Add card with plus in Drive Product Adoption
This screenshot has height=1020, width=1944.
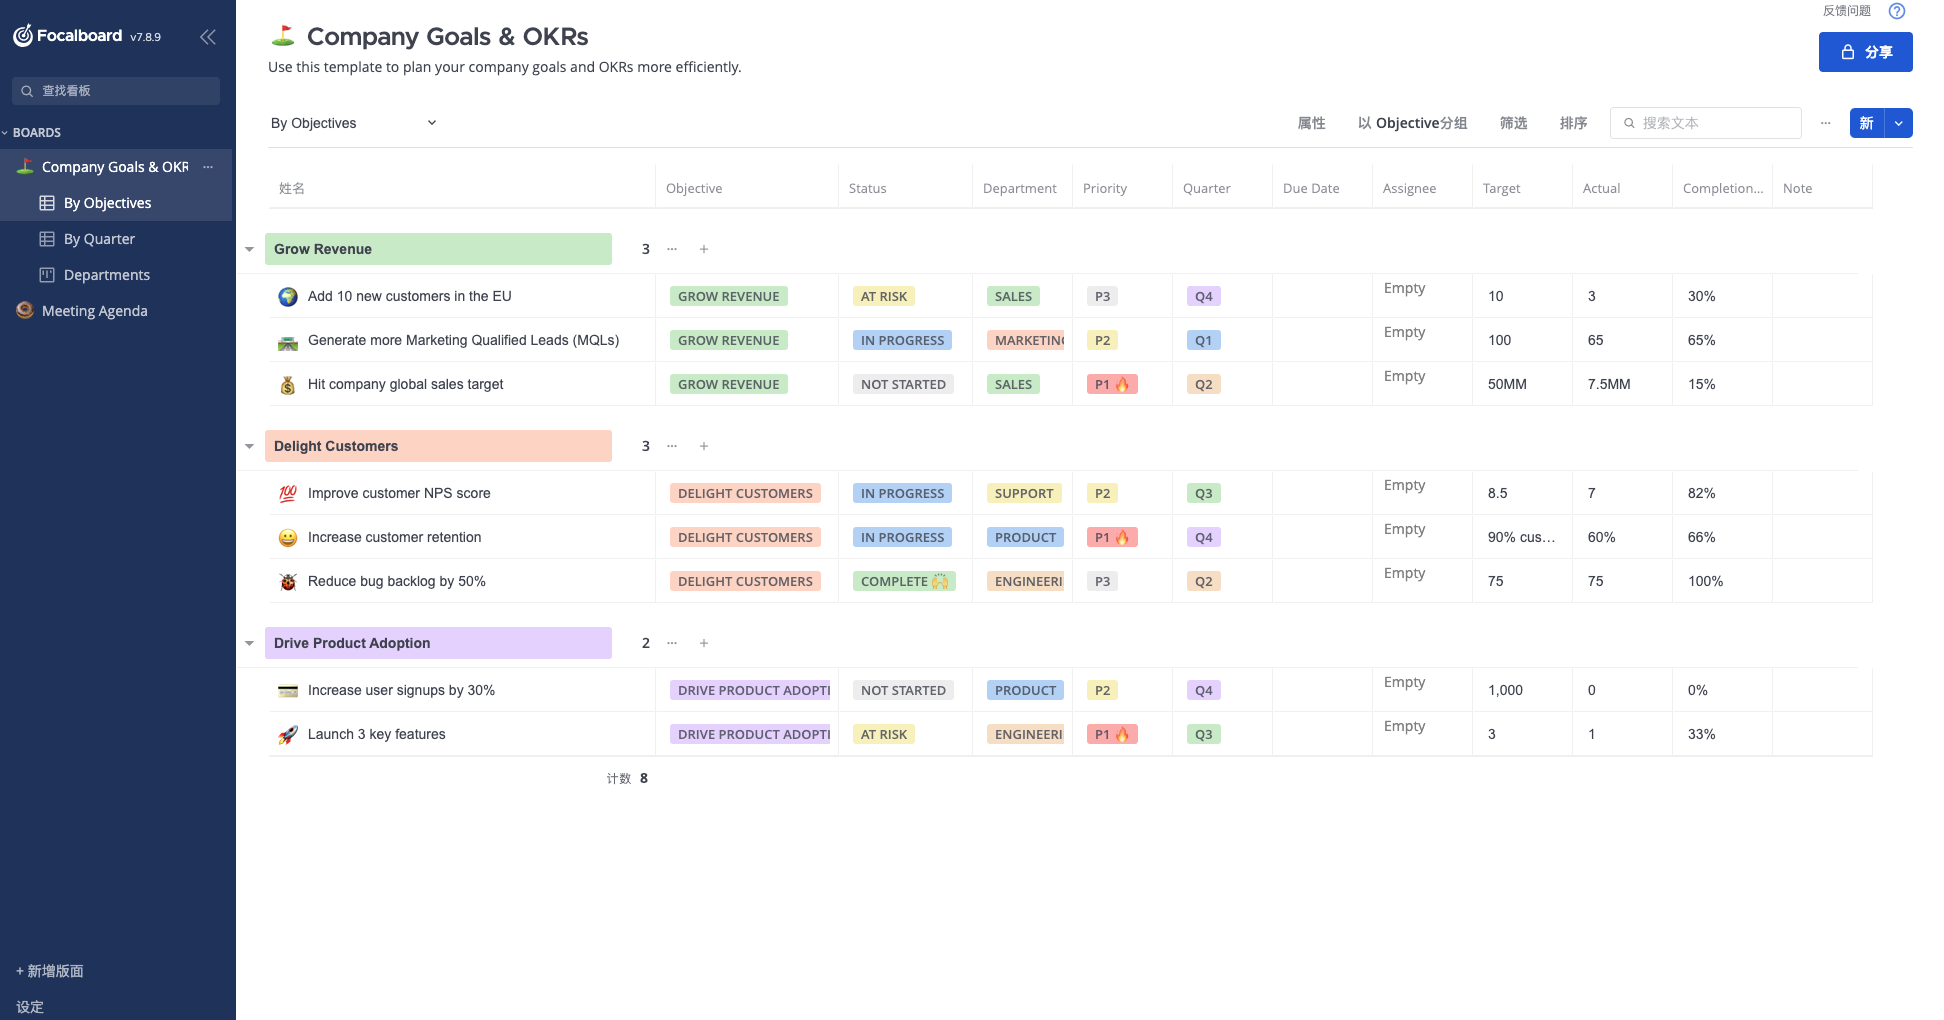[704, 643]
